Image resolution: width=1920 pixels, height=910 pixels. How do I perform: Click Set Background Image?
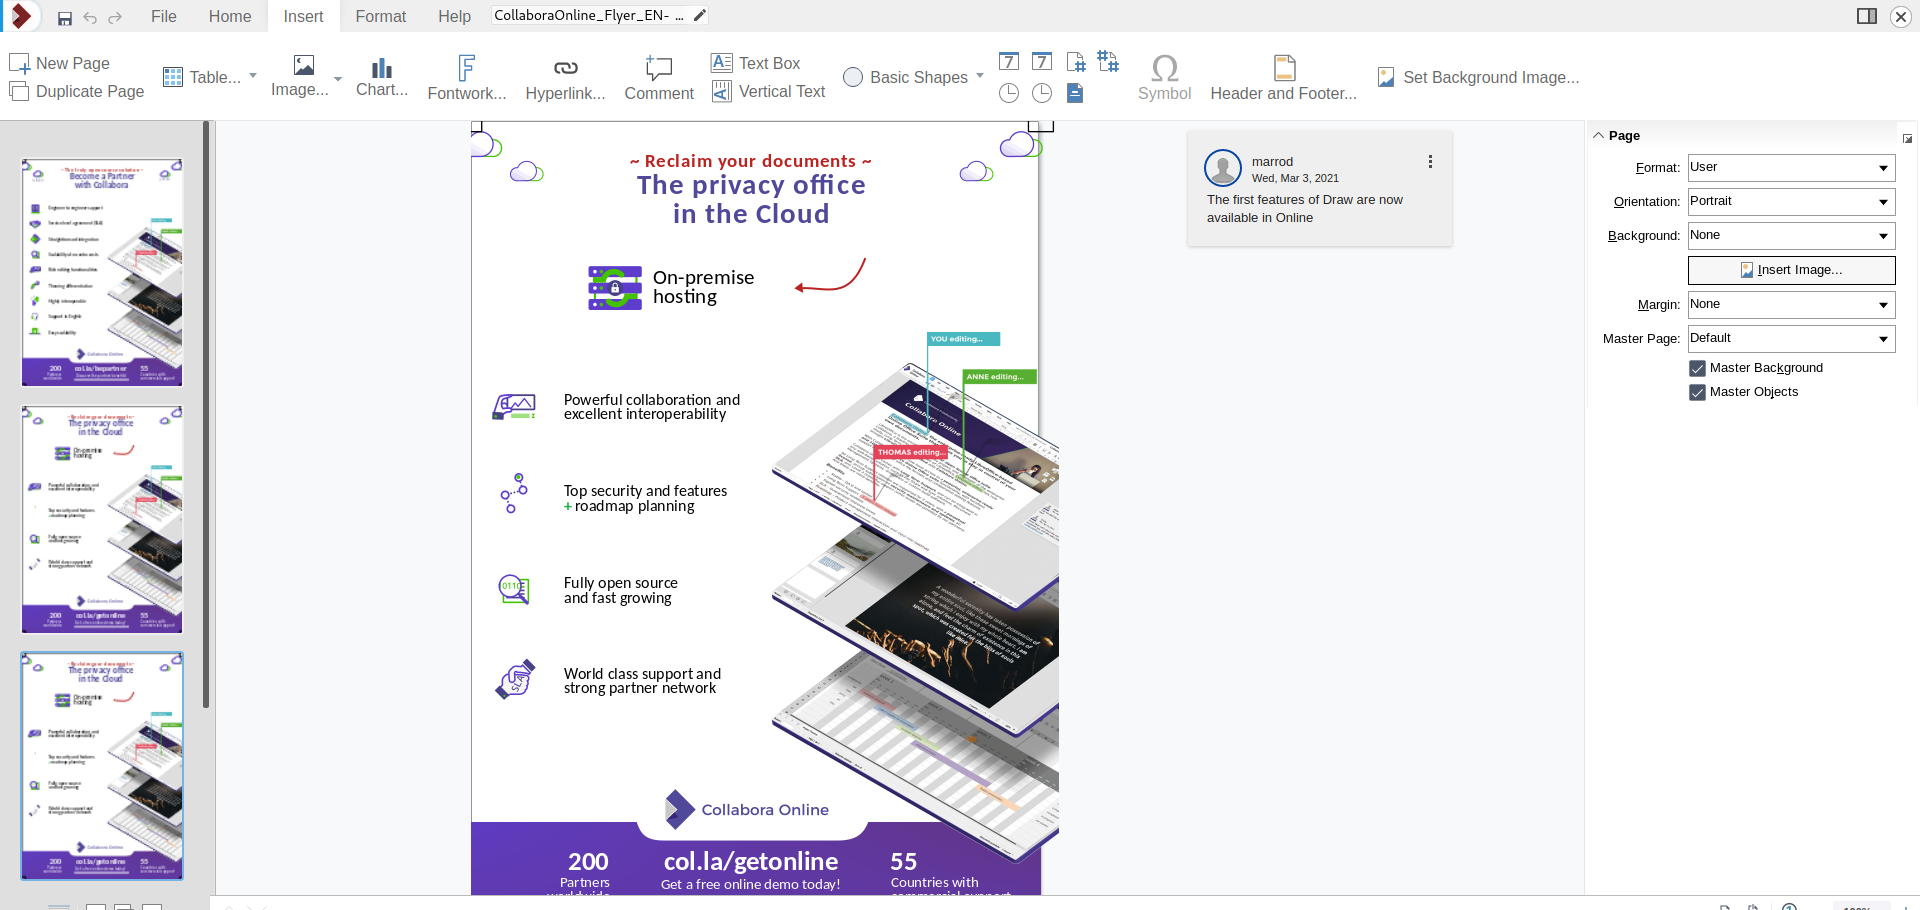pos(1478,77)
